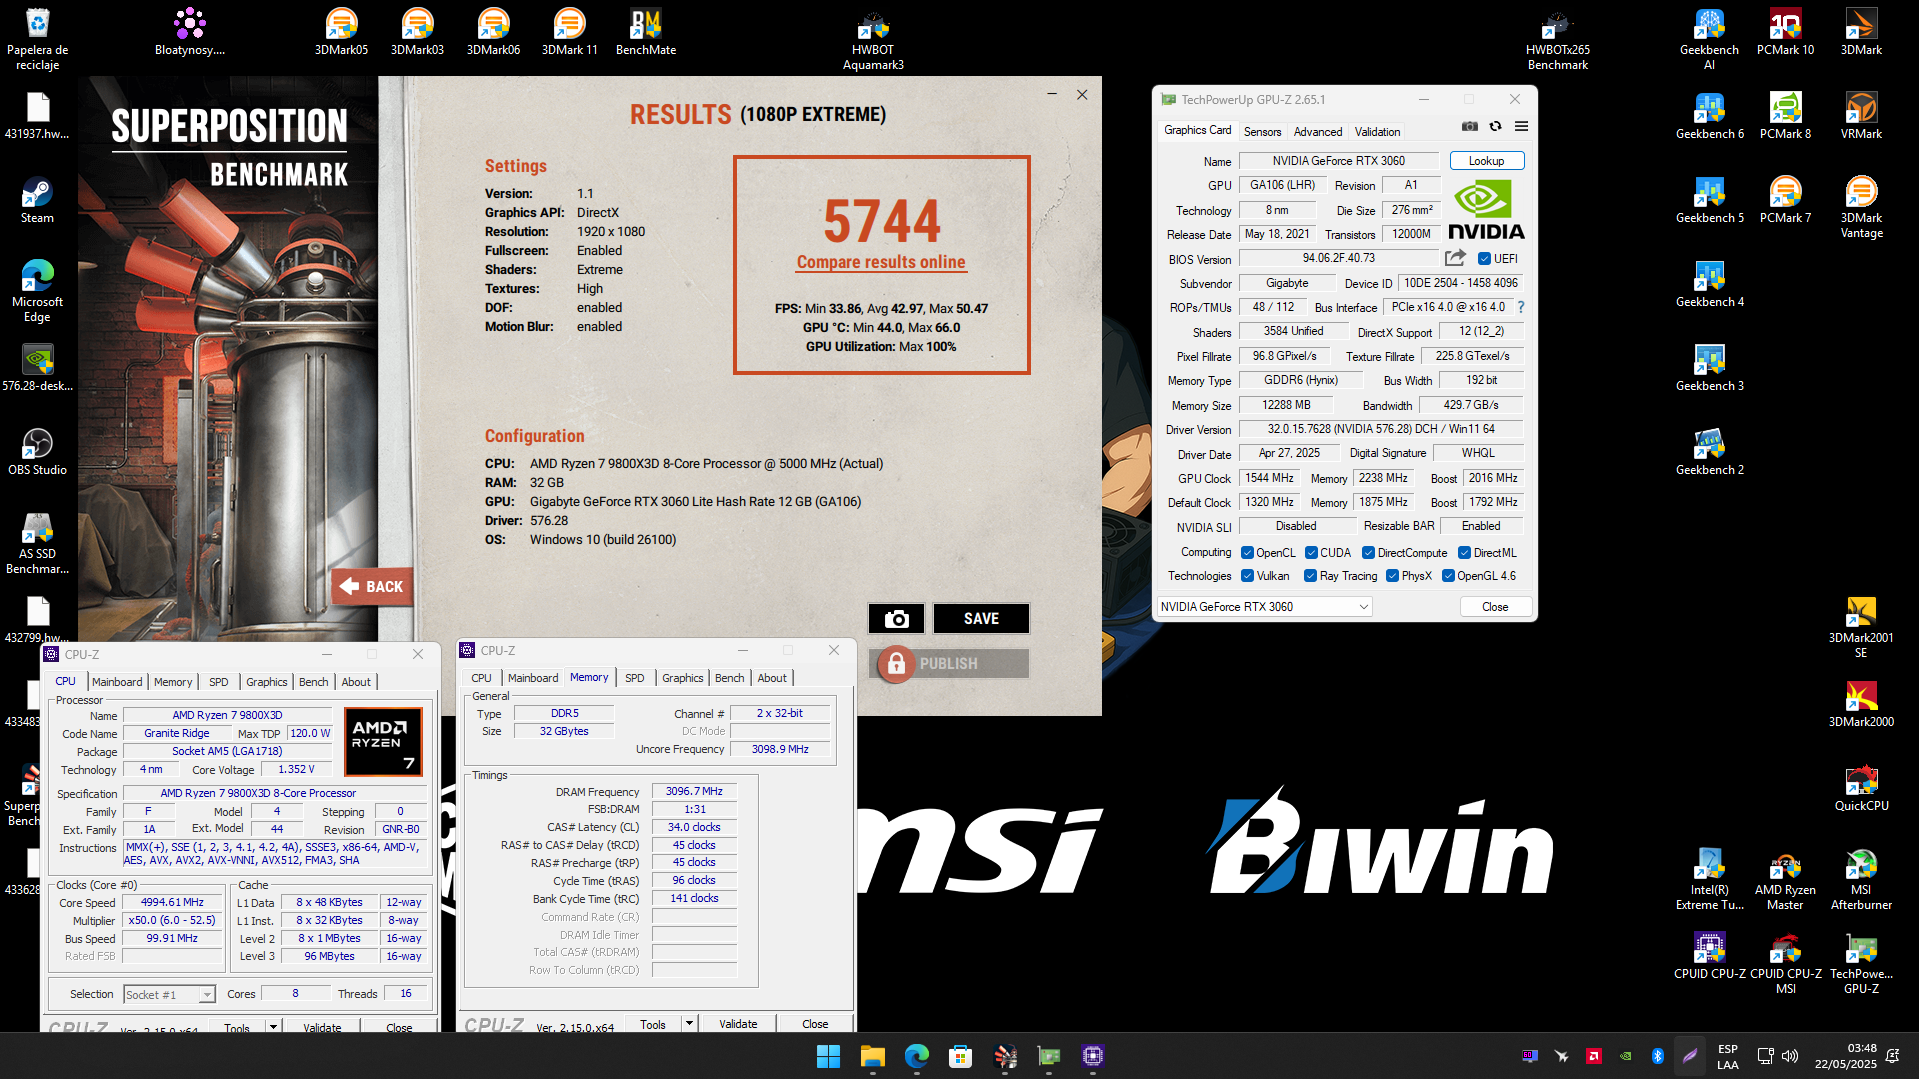This screenshot has height=1079, width=1919.
Task: Open the HWBOT Aquamark3 desktop icon
Action: 873,40
